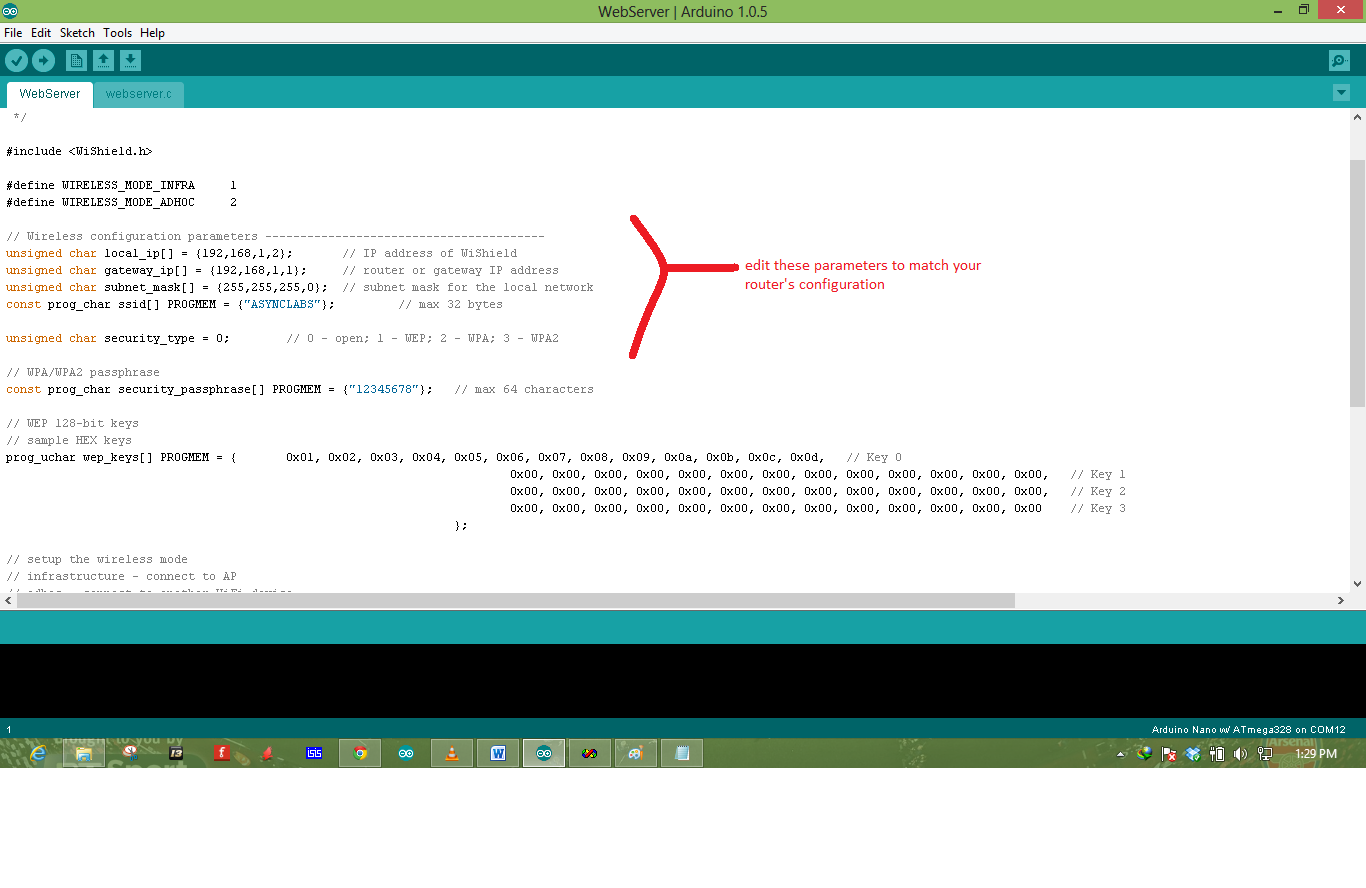Screen dimensions: 1366x888
Task: Click the 'security_type = 0' line
Action: point(282,338)
